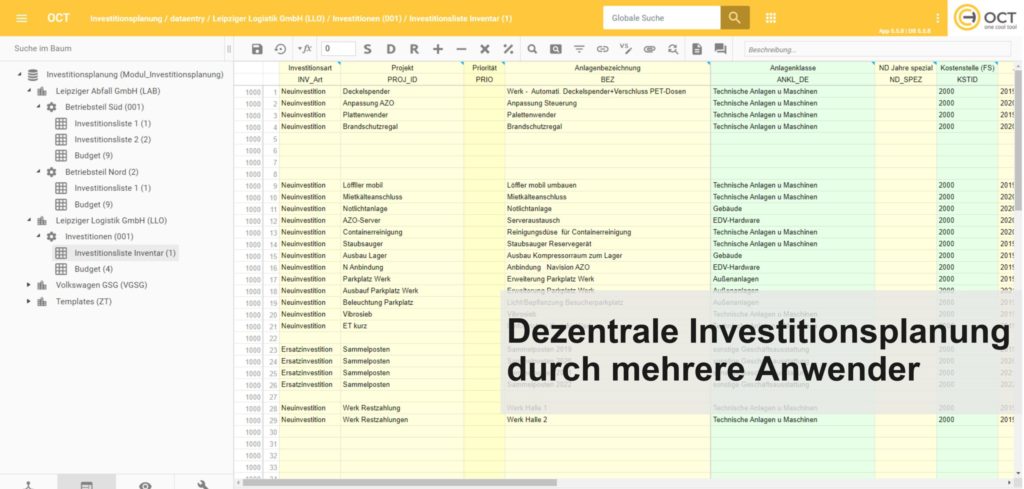This screenshot has width=1024, height=489.
Task: Click the history restore toolbar icon
Action: click(x=280, y=49)
